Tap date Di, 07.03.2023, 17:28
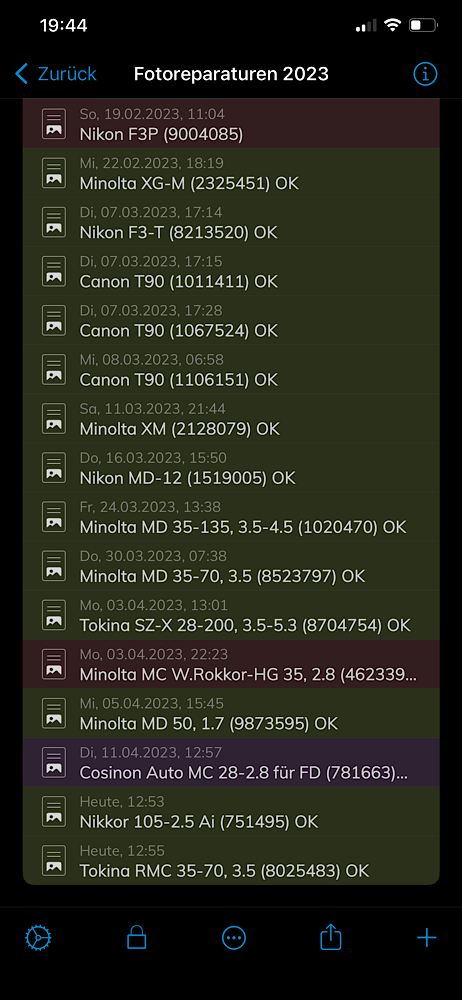 click(151, 311)
